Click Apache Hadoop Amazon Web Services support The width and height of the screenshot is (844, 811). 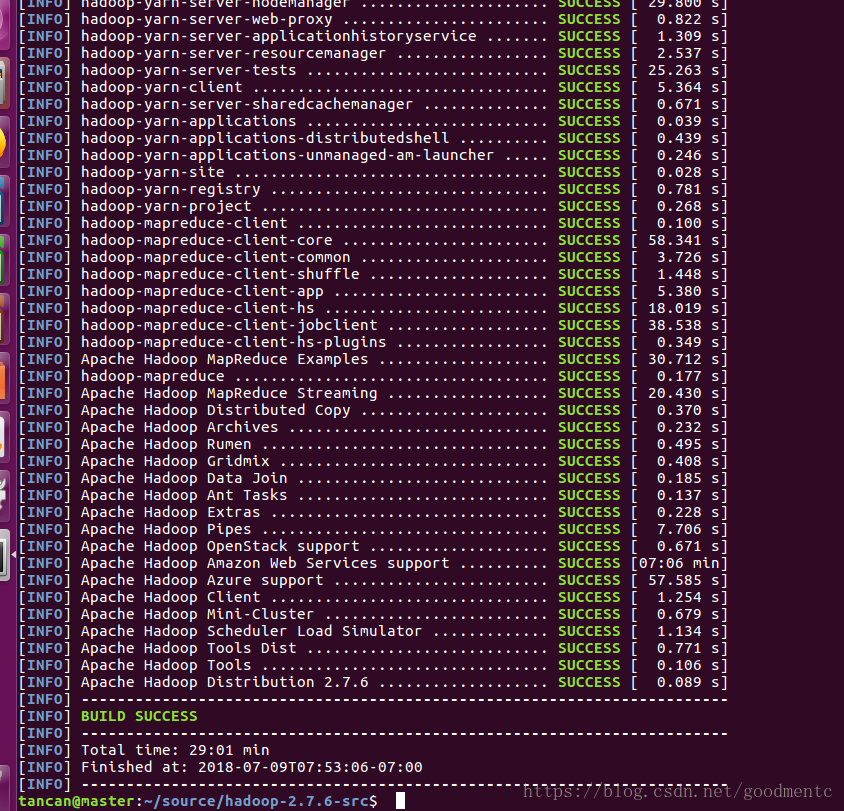[x=265, y=564]
